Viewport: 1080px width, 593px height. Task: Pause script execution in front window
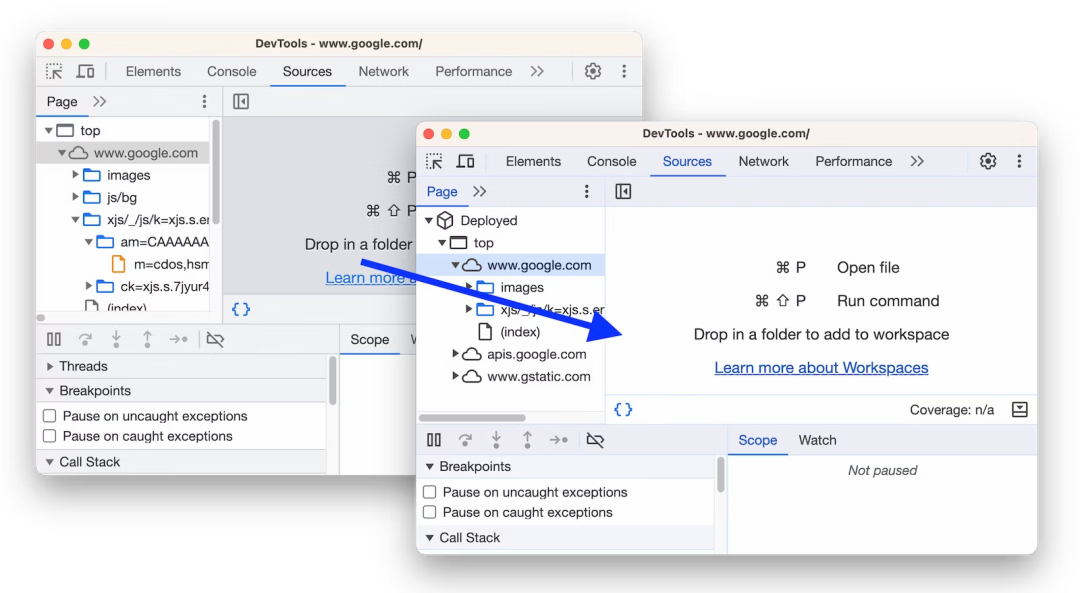[x=434, y=440]
